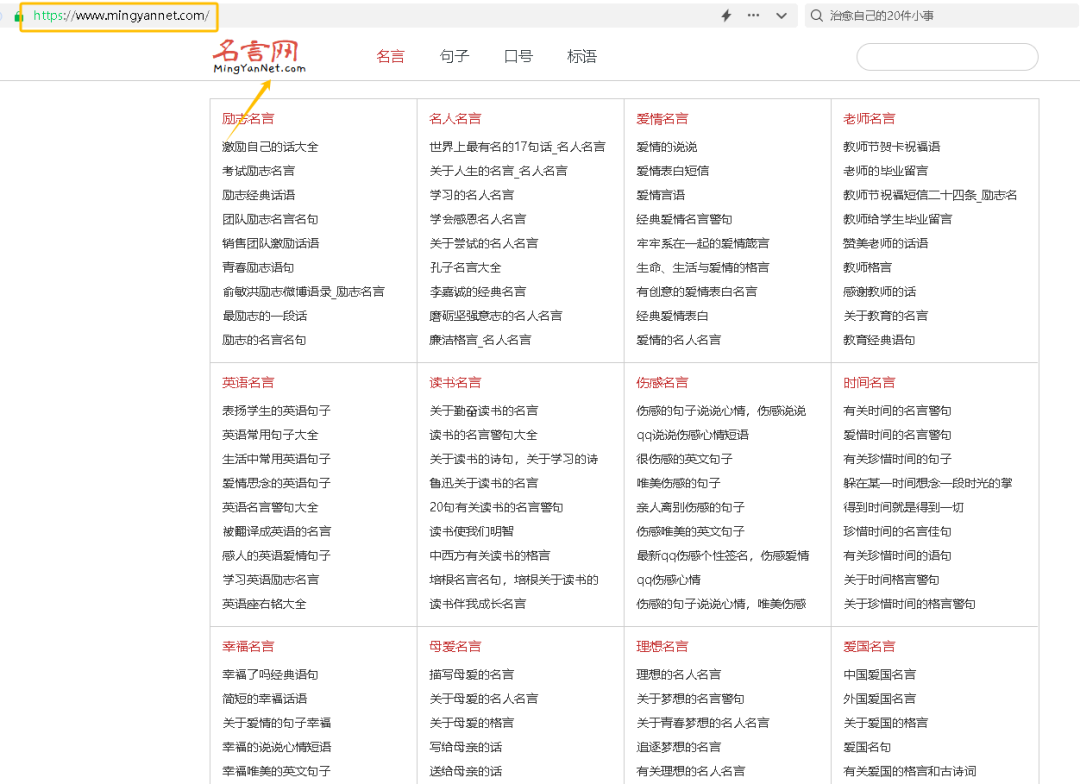The width and height of the screenshot is (1080, 784).
Task: Open the 爱情的说说 link
Action: tap(667, 147)
